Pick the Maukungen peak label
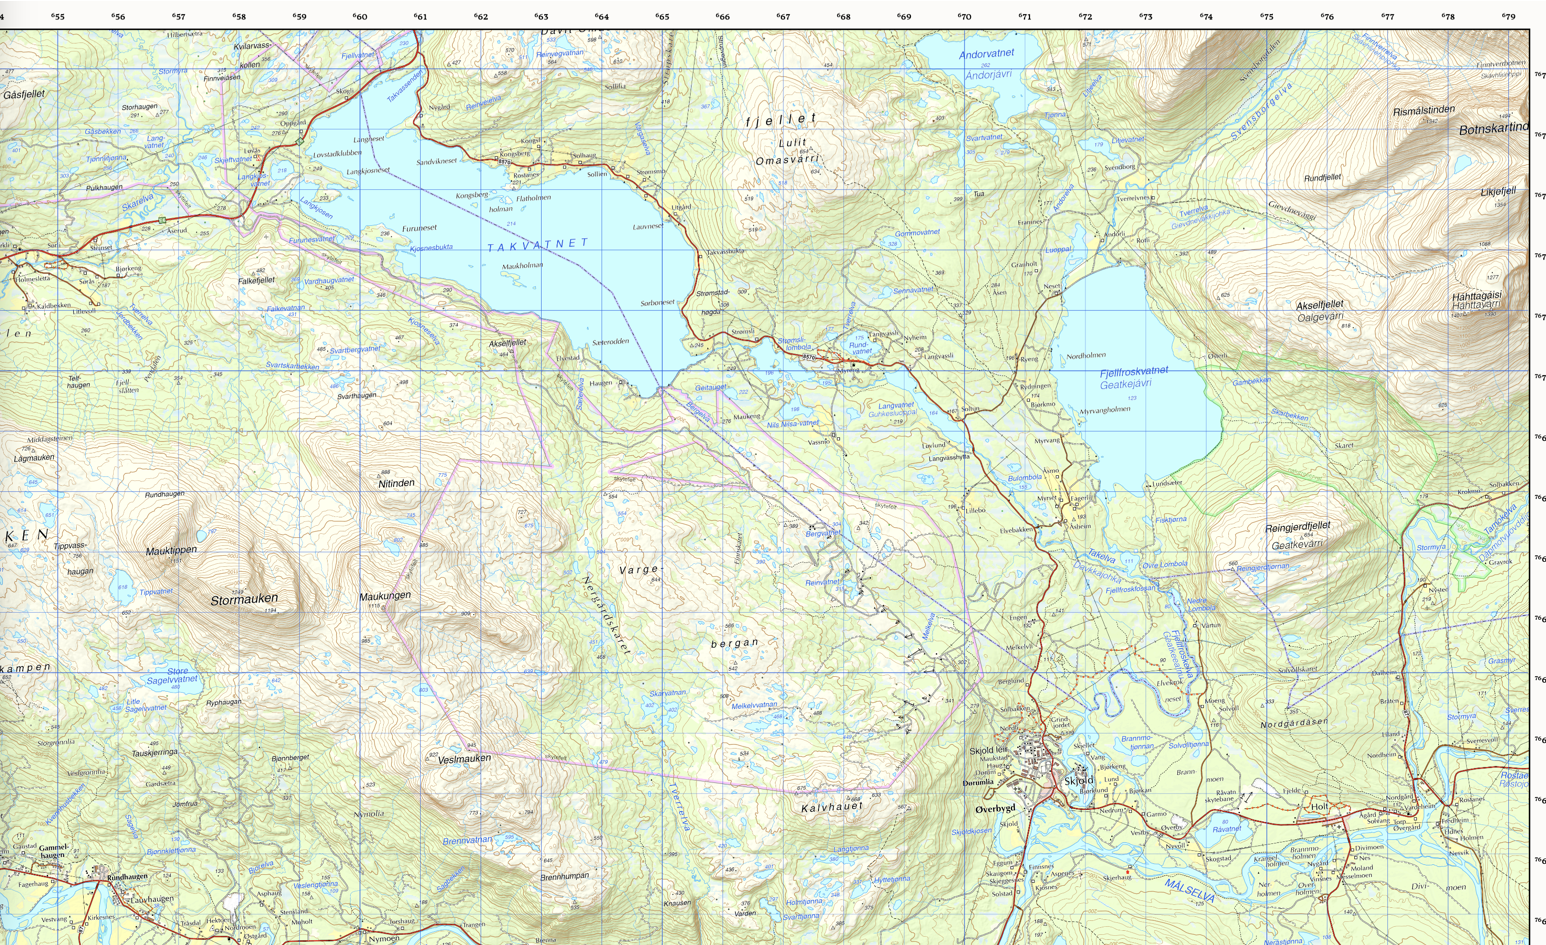Image resolution: width=1546 pixels, height=945 pixels. pyautogui.click(x=385, y=596)
